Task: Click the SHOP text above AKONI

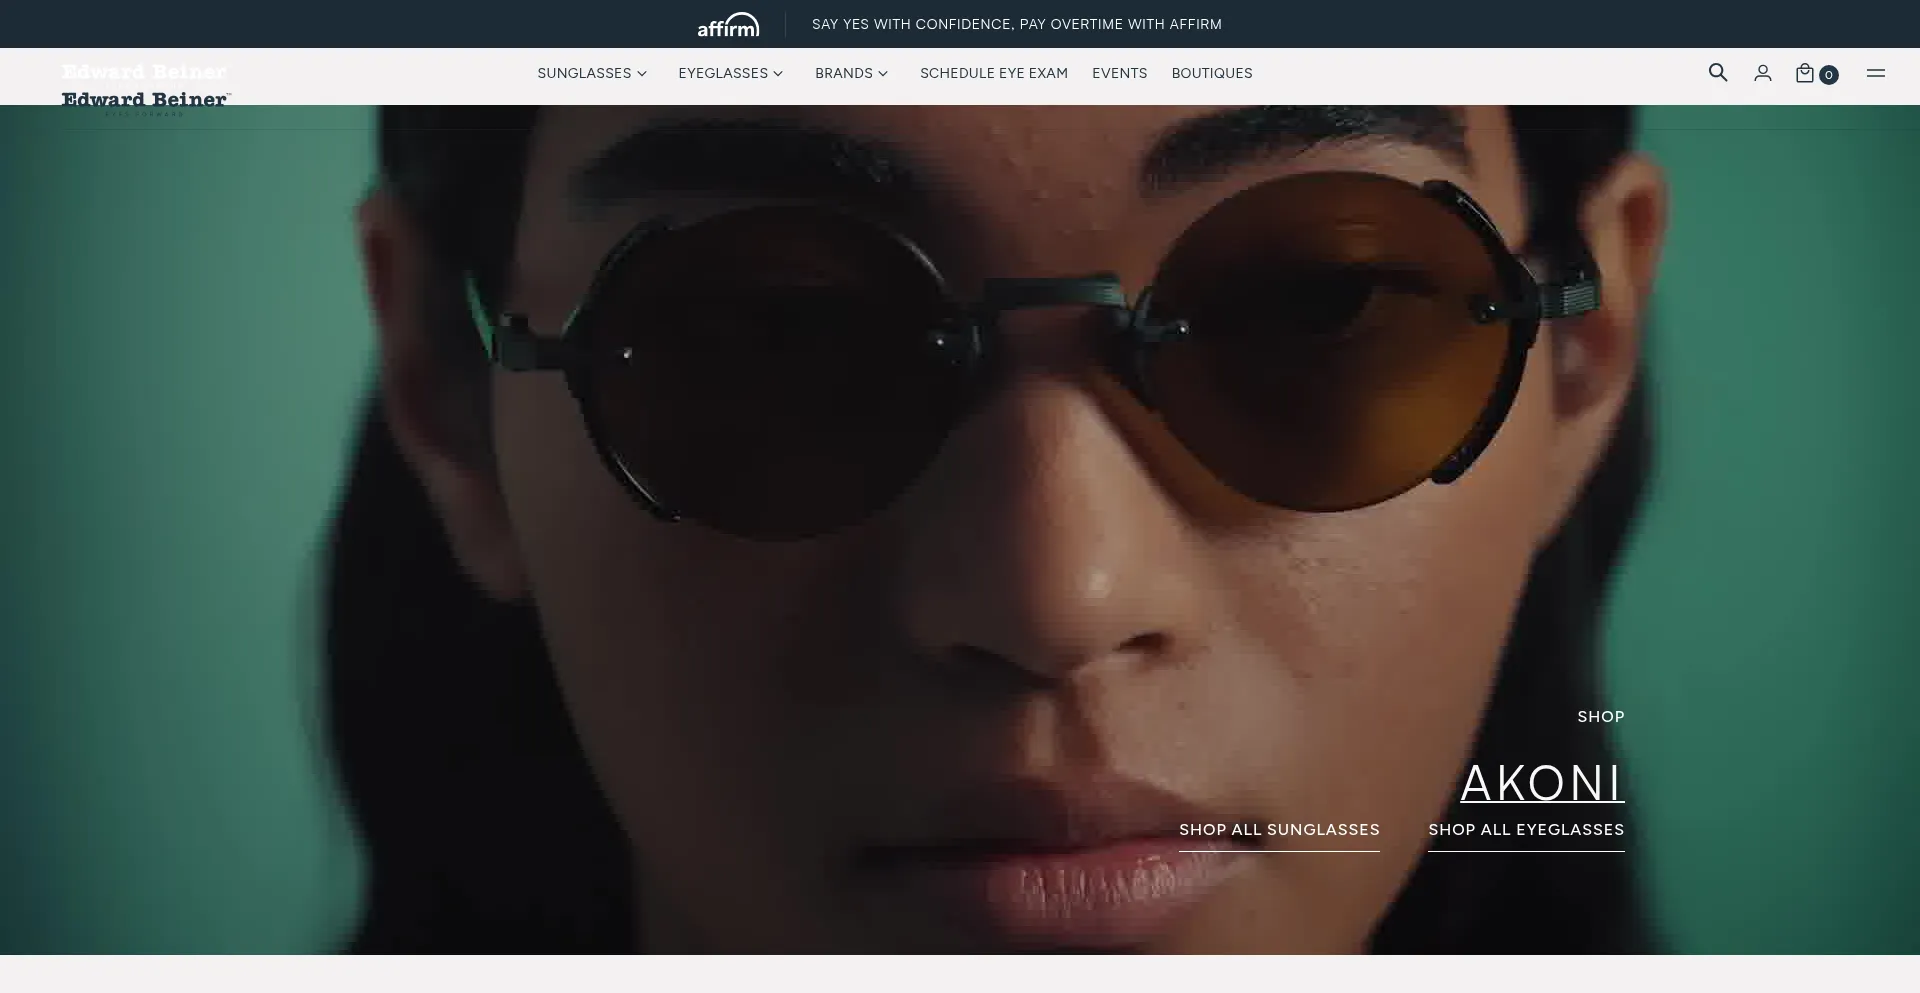Action: (x=1601, y=717)
